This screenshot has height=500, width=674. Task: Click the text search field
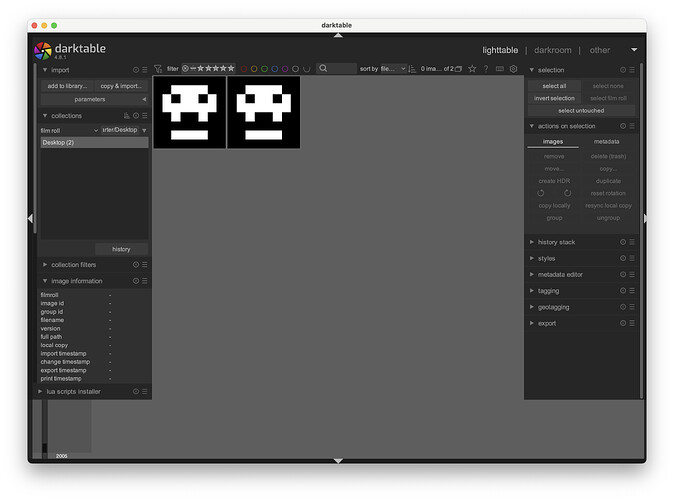pos(337,68)
